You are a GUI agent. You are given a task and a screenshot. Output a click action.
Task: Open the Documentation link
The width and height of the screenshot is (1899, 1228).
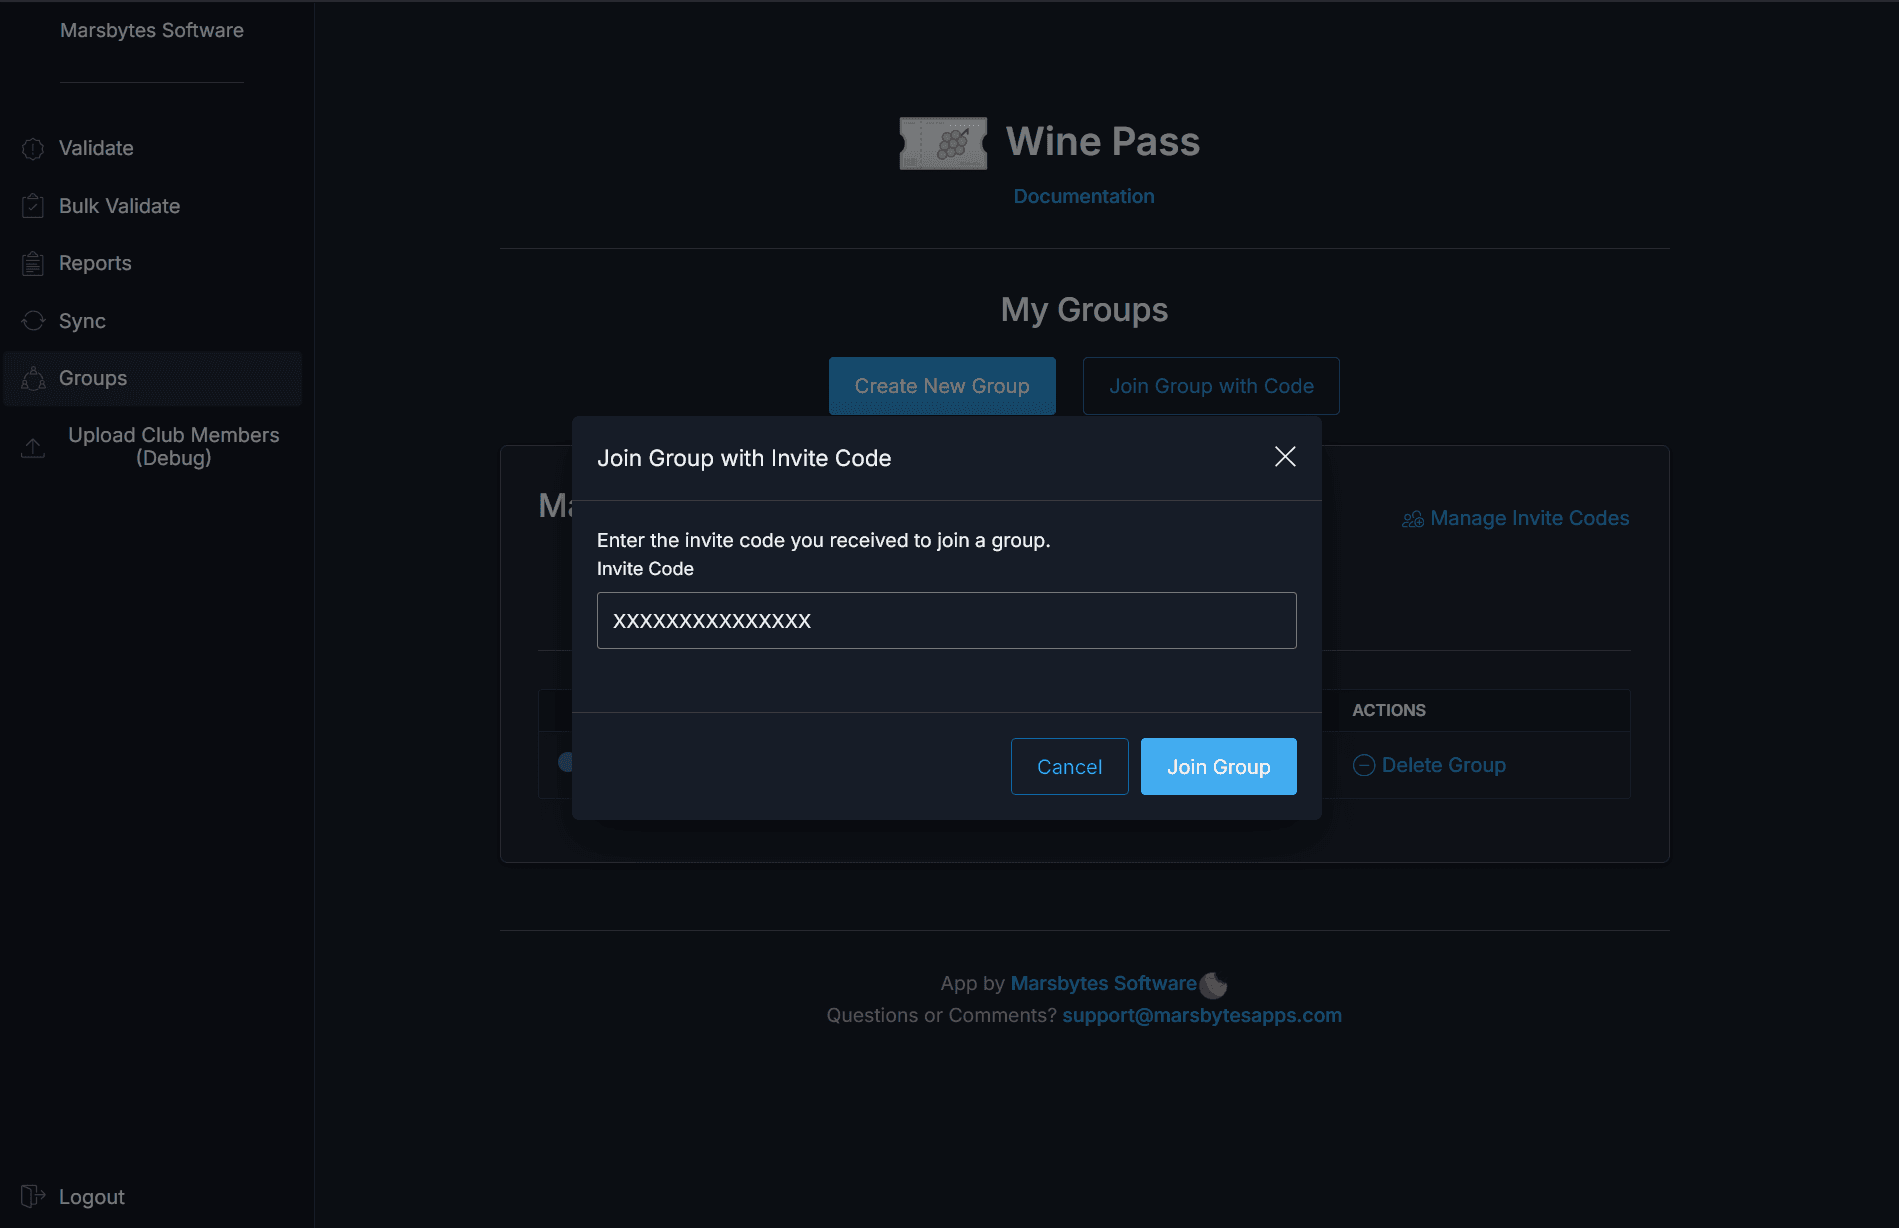point(1083,196)
